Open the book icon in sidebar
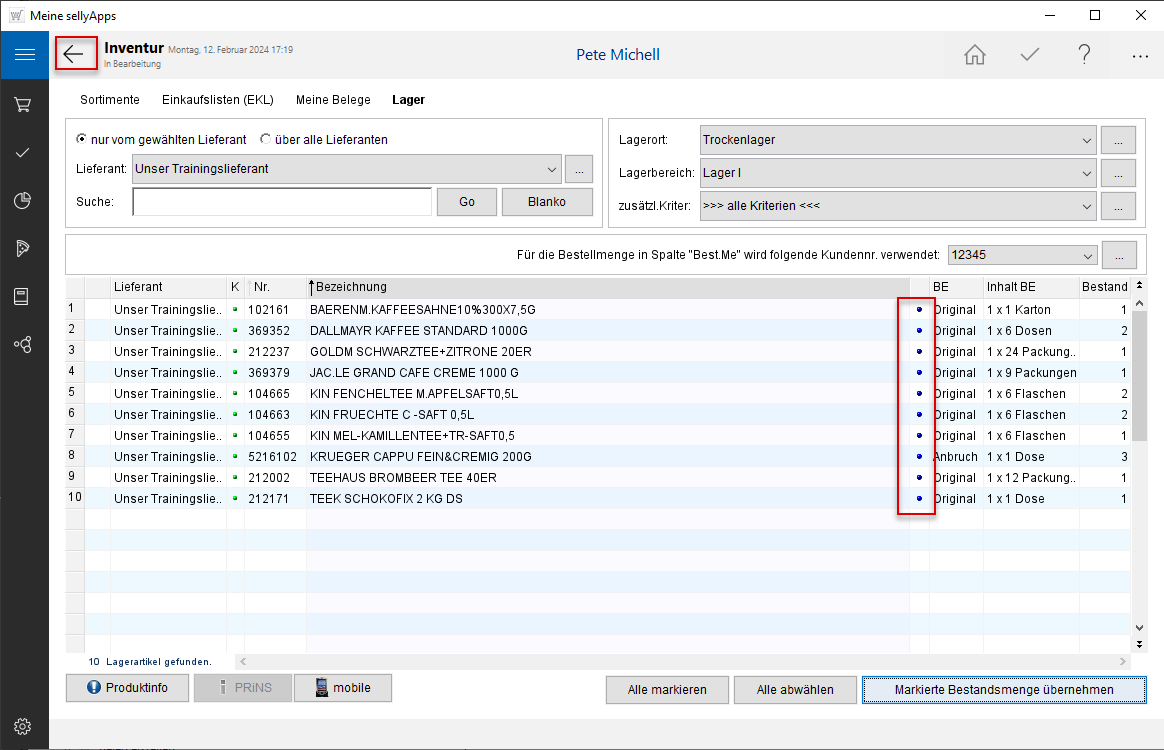This screenshot has height=750, width=1164. click(24, 296)
